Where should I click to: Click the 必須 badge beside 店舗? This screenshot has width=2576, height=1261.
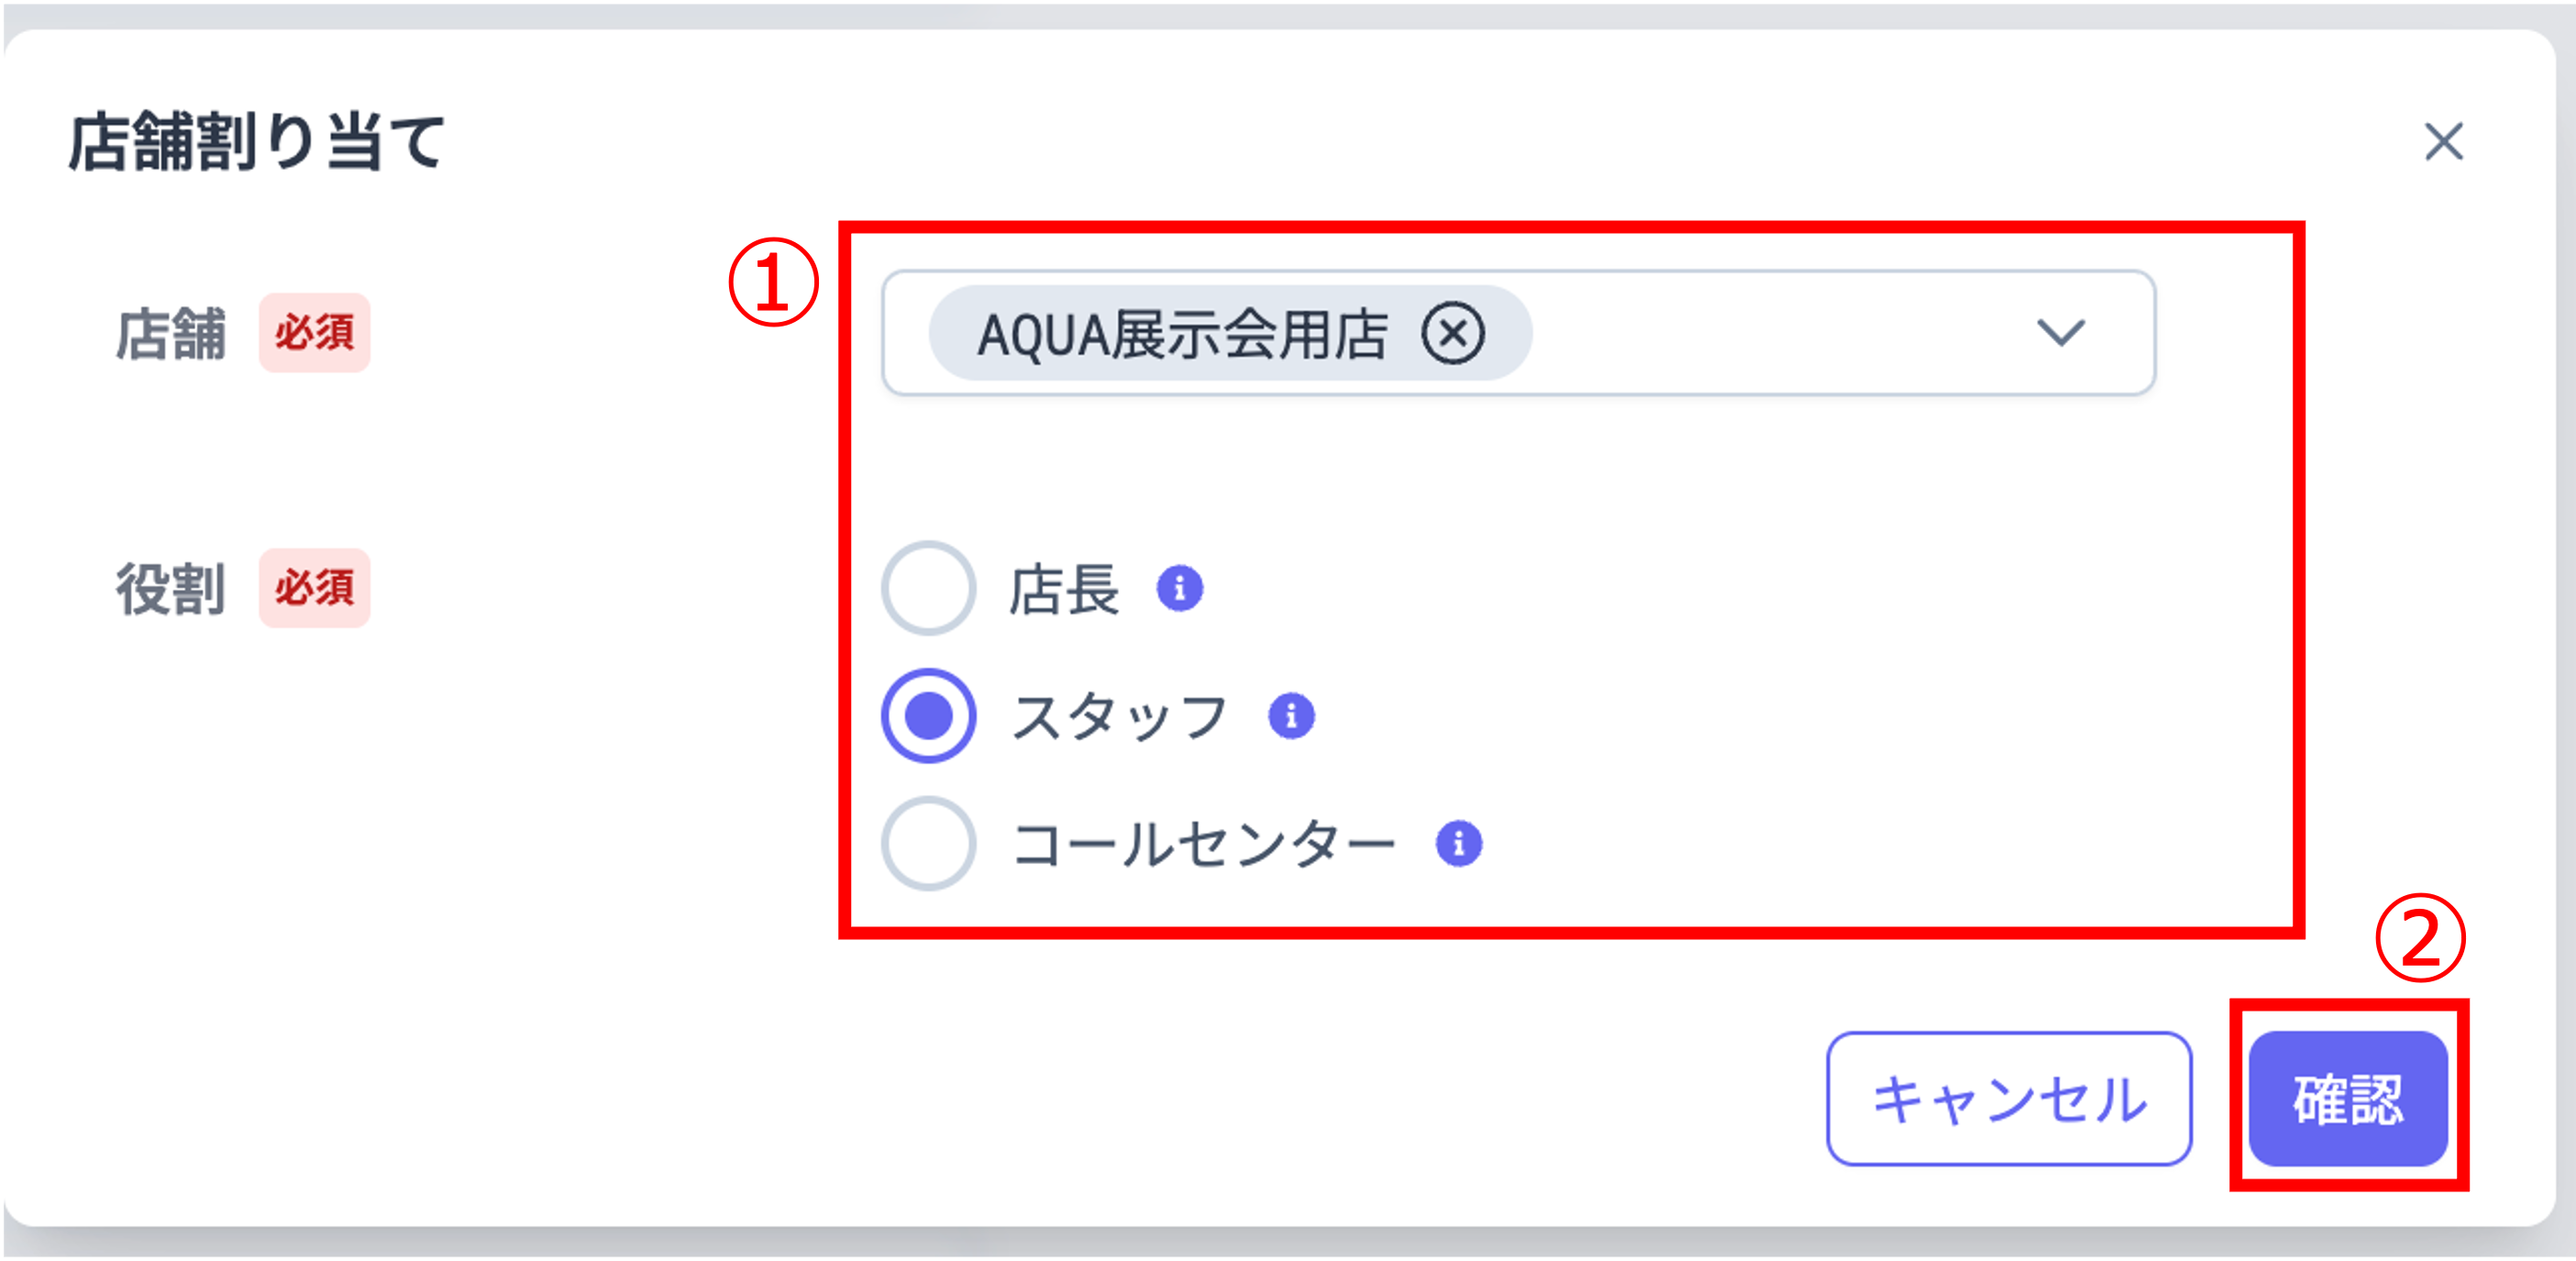click(x=315, y=335)
